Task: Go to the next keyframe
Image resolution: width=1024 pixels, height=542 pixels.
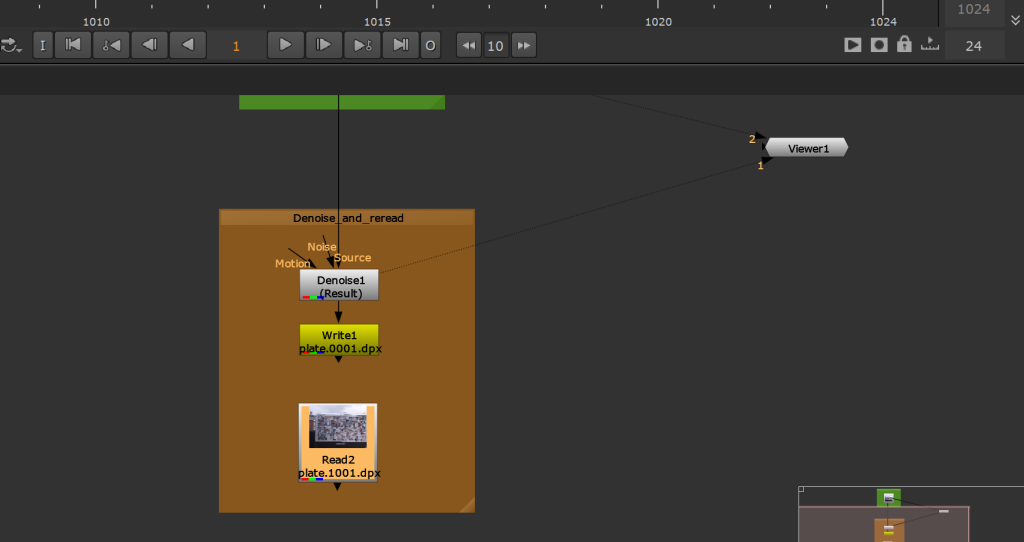Action: (361, 45)
